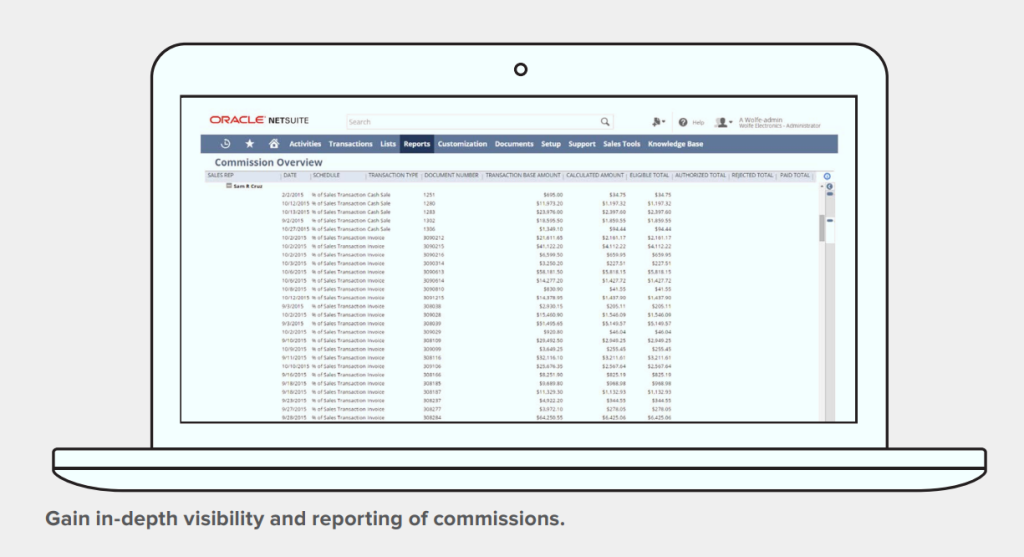Open the Customization menu
The image size is (1024, 557).
point(462,144)
